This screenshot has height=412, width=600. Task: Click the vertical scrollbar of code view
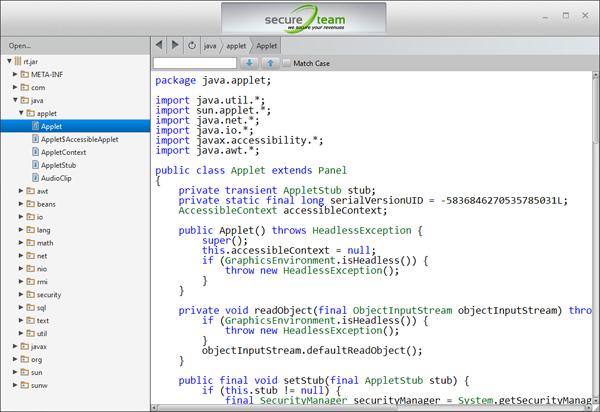(x=596, y=237)
